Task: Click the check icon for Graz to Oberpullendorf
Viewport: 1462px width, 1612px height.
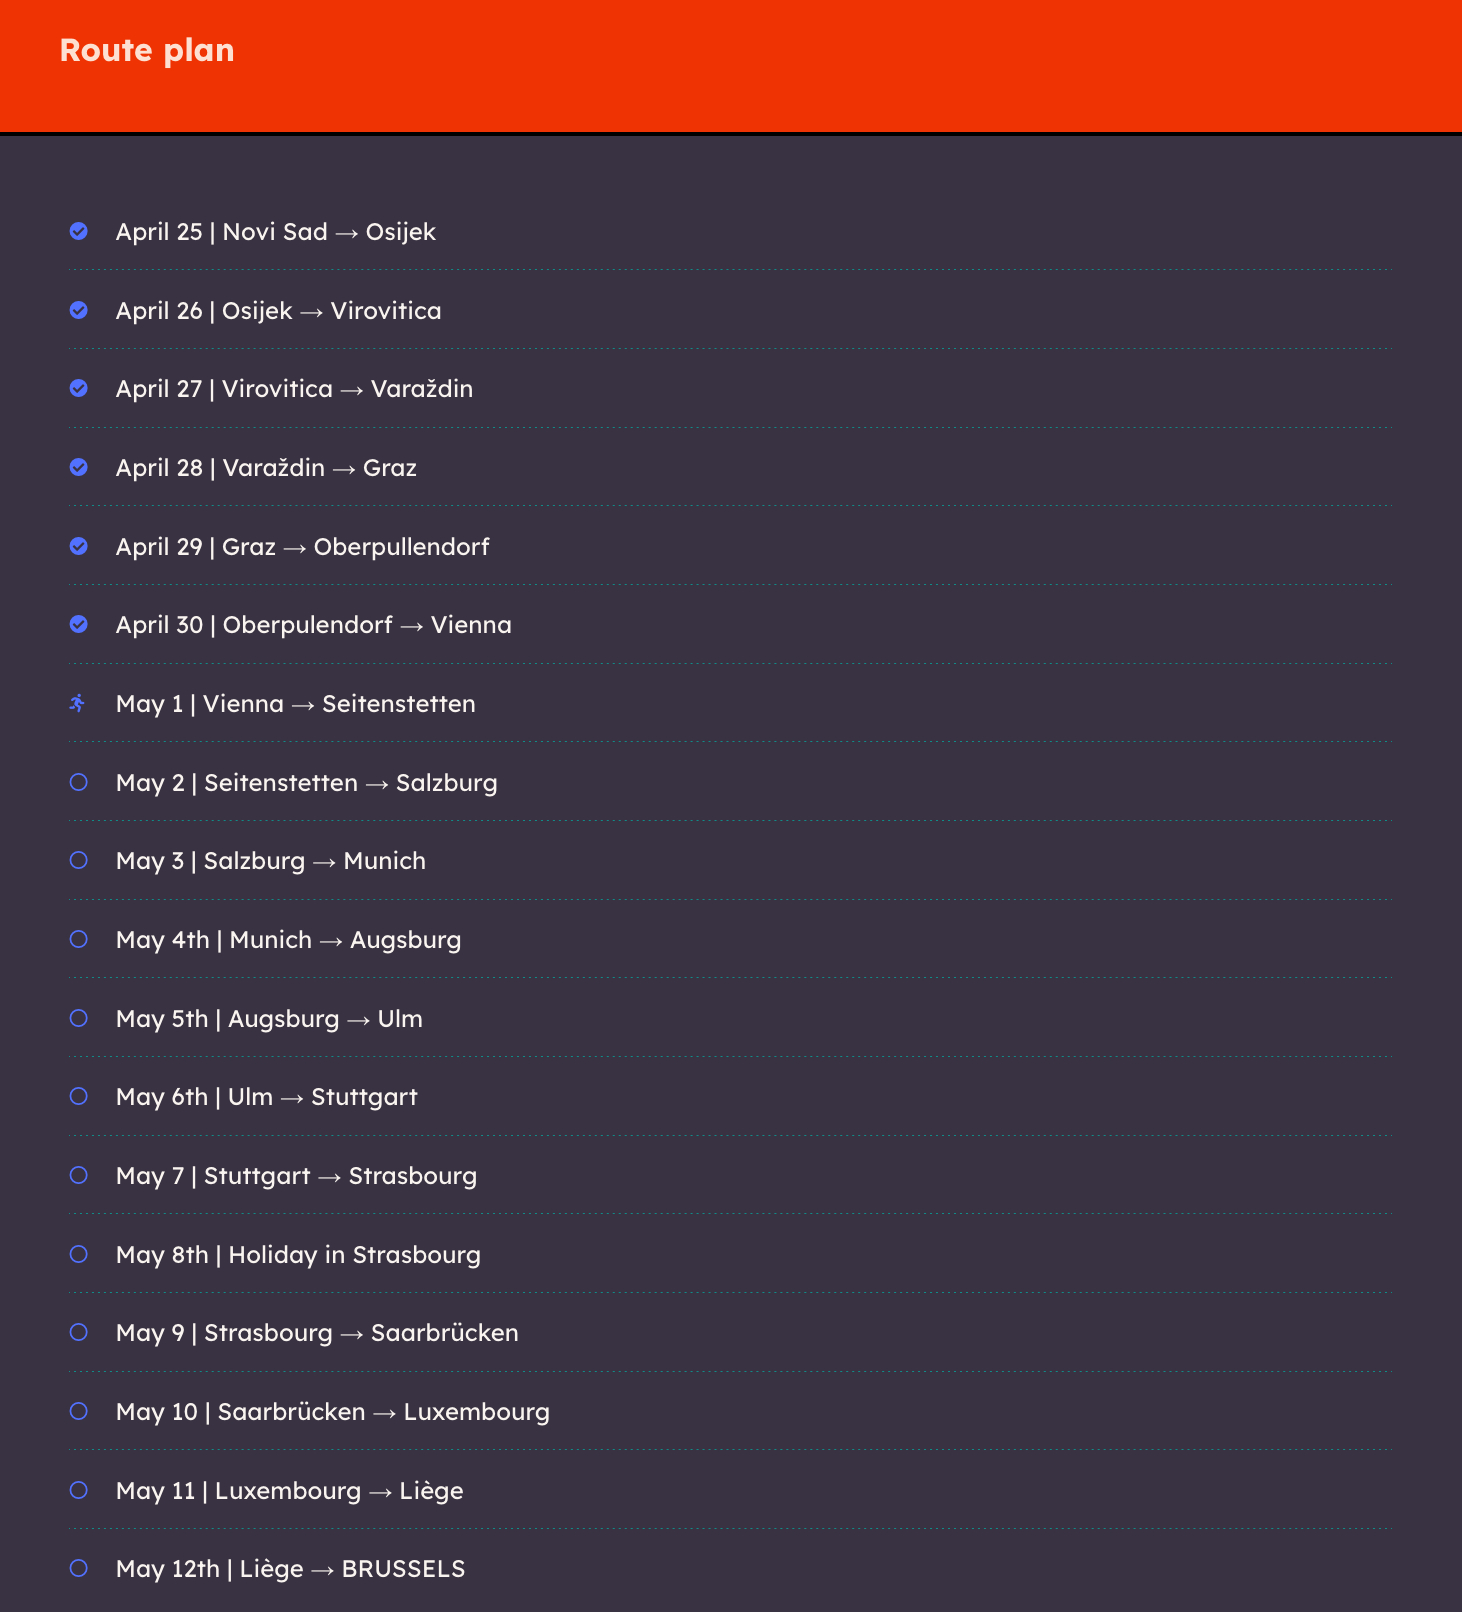Action: [79, 546]
